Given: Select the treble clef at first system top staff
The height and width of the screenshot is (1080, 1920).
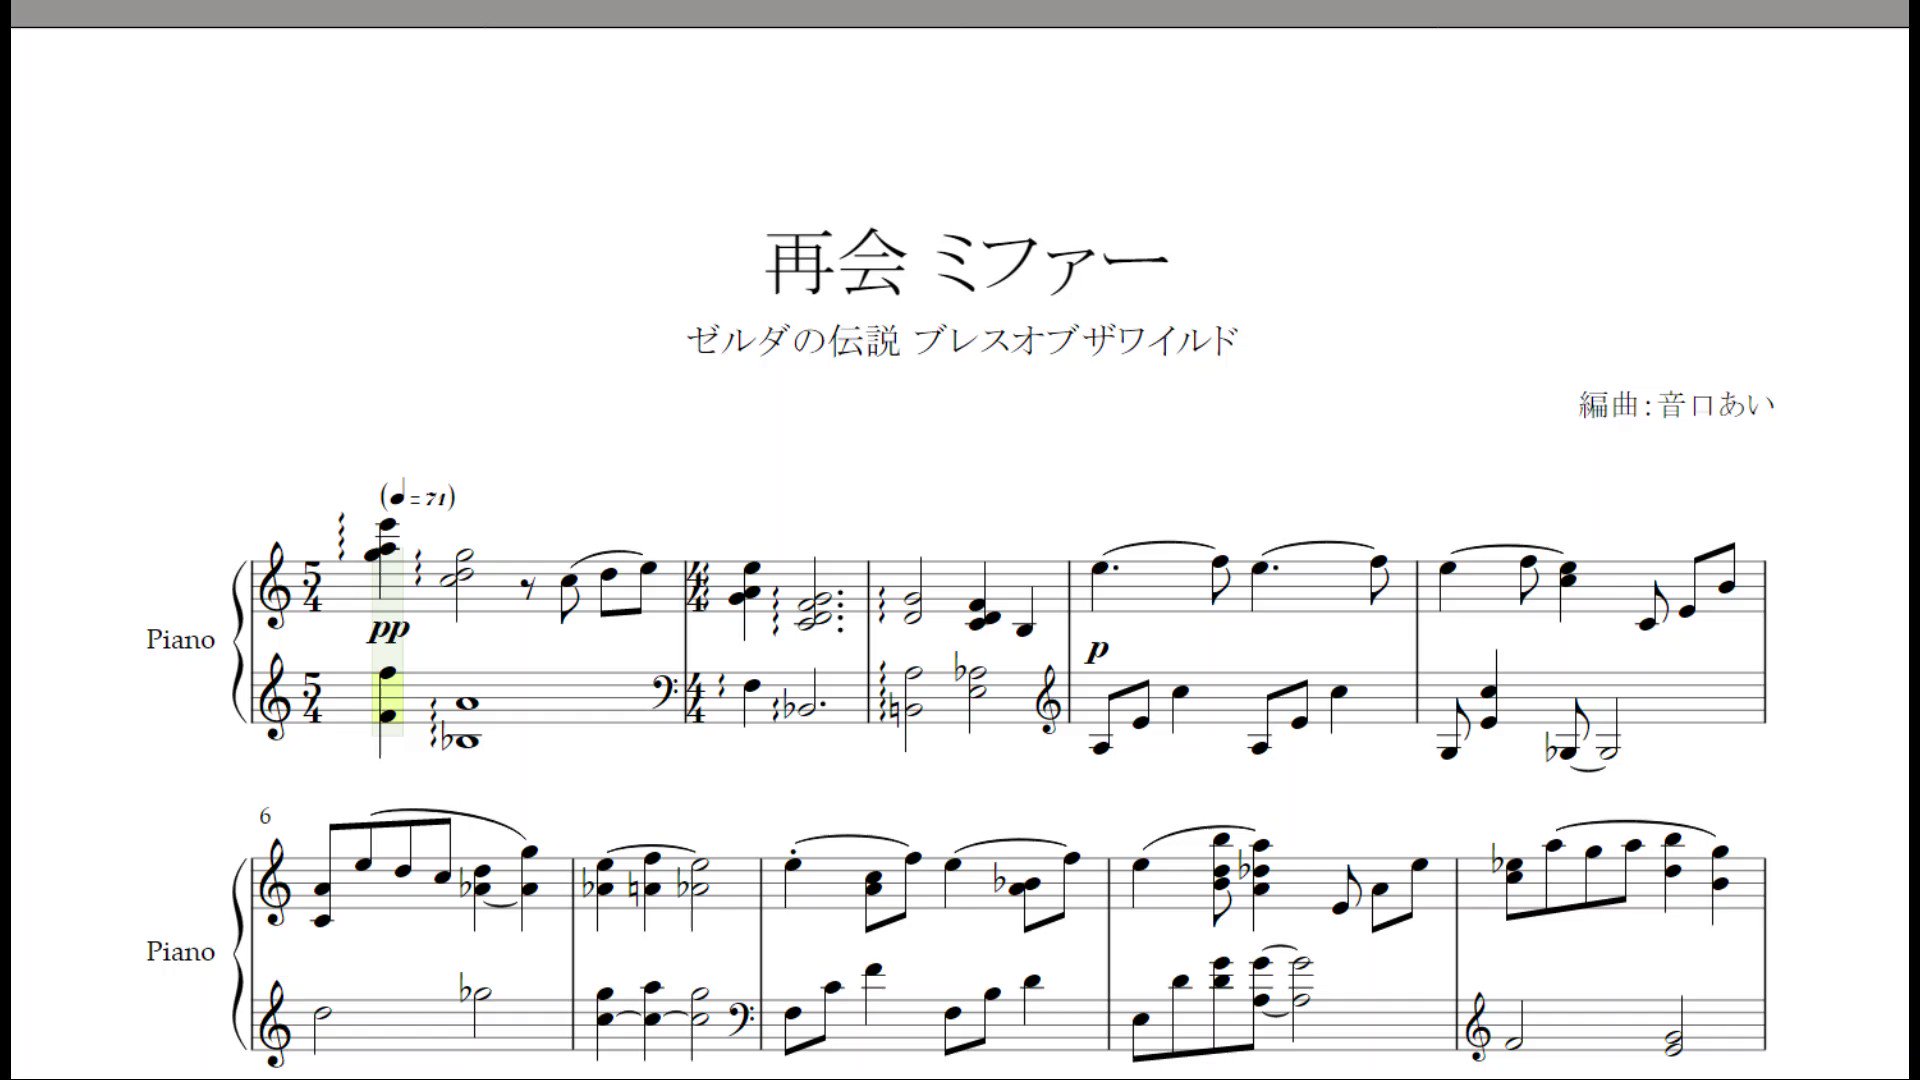Looking at the screenshot, I should [275, 587].
